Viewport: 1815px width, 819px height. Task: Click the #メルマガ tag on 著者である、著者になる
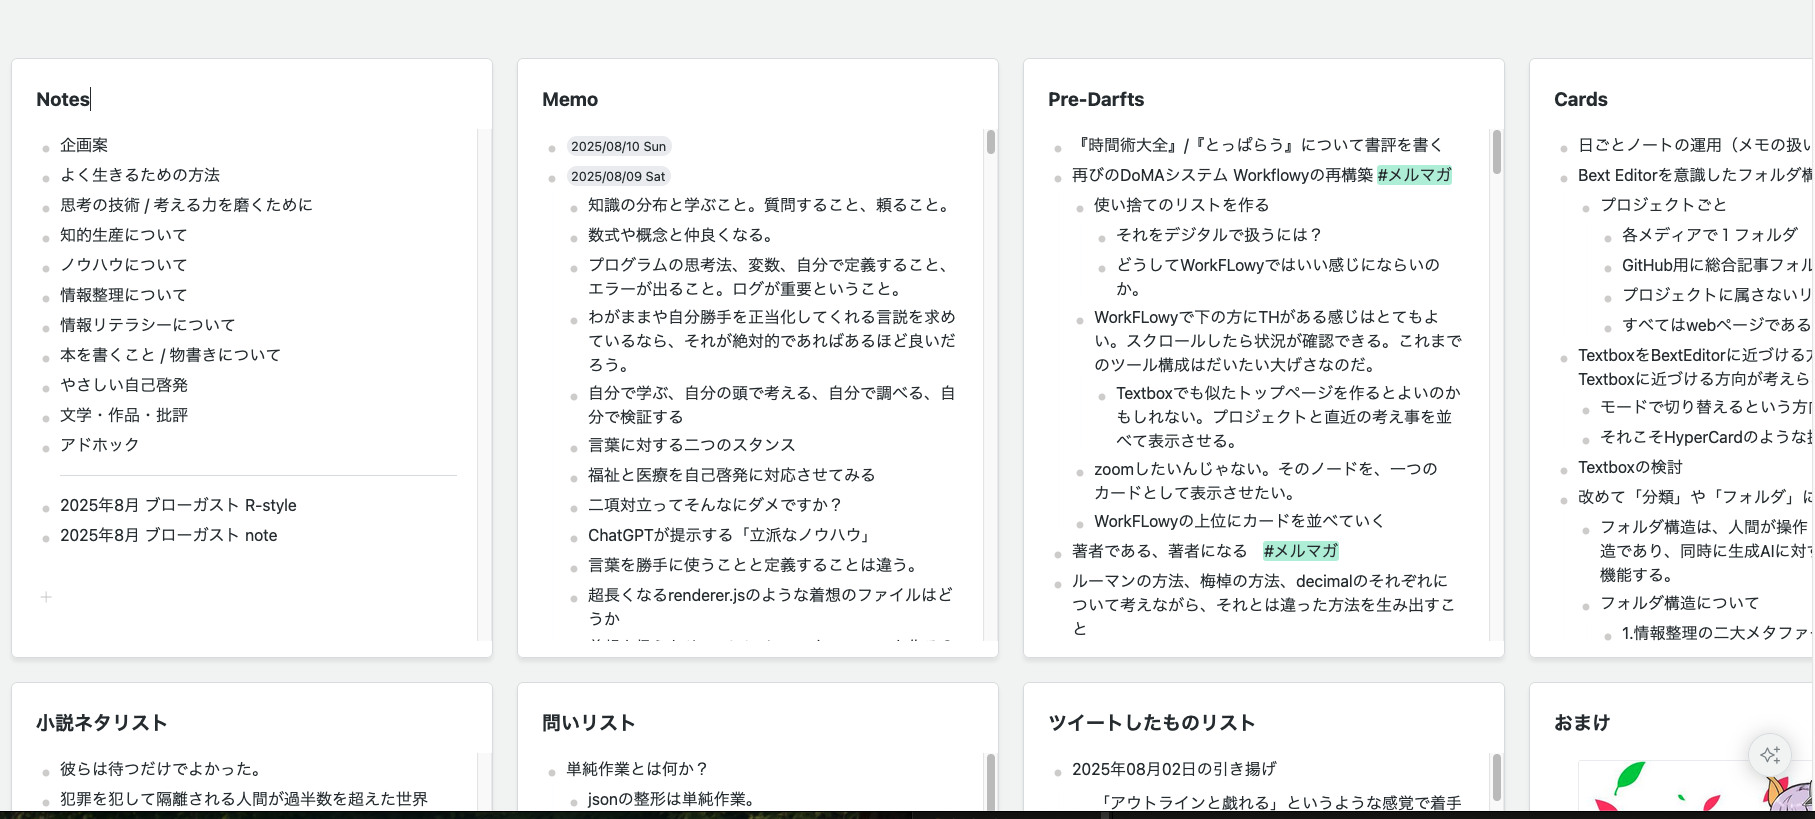tap(1300, 551)
